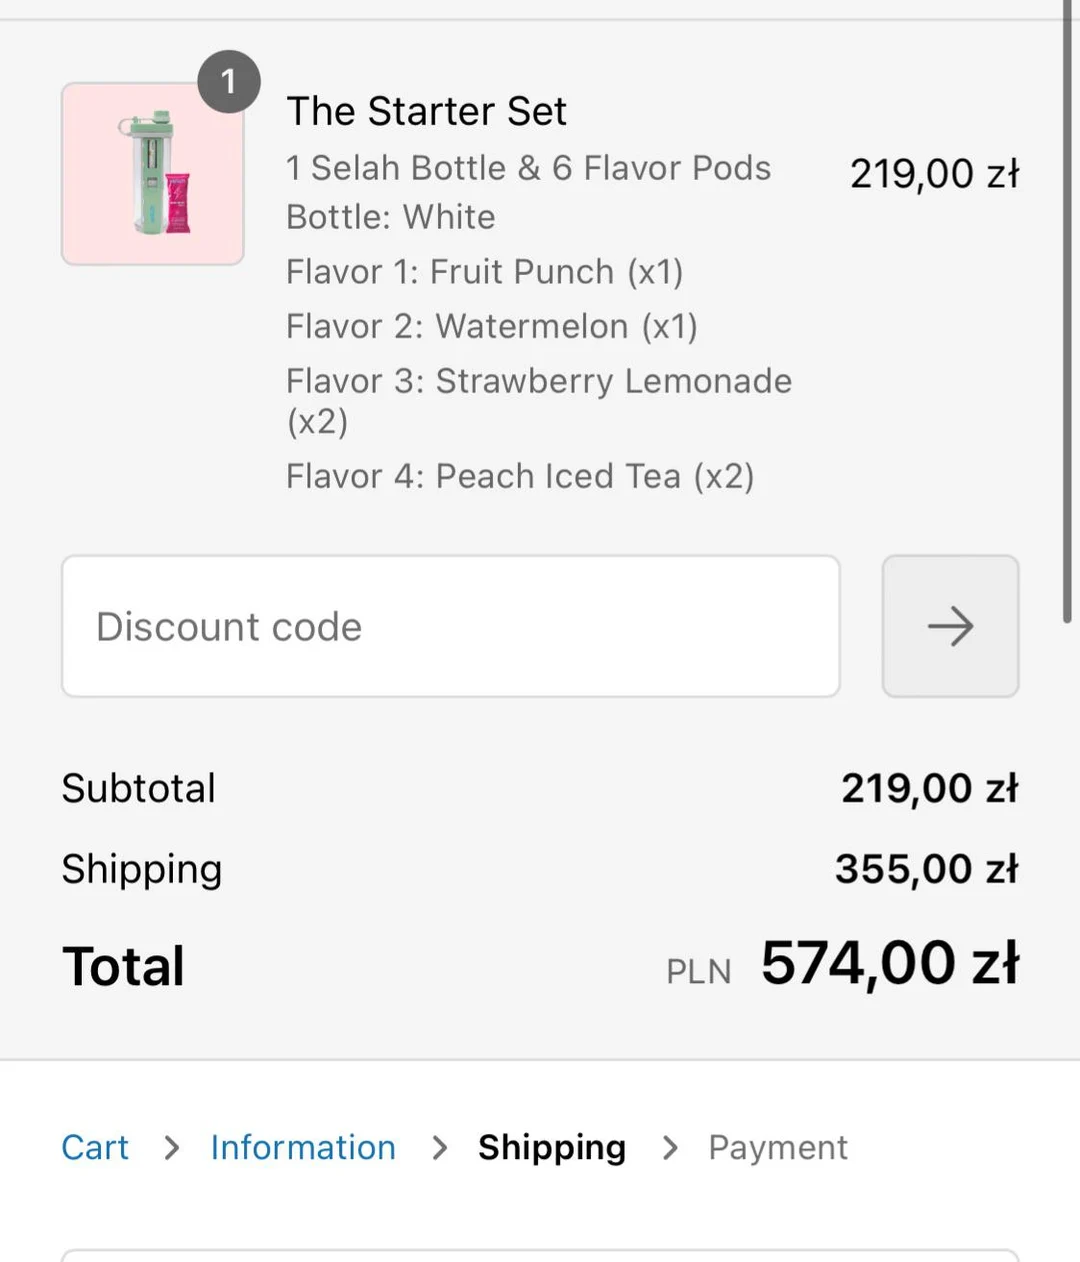
Task: Click the Subtotal amount of 219,00 zł
Action: 928,788
